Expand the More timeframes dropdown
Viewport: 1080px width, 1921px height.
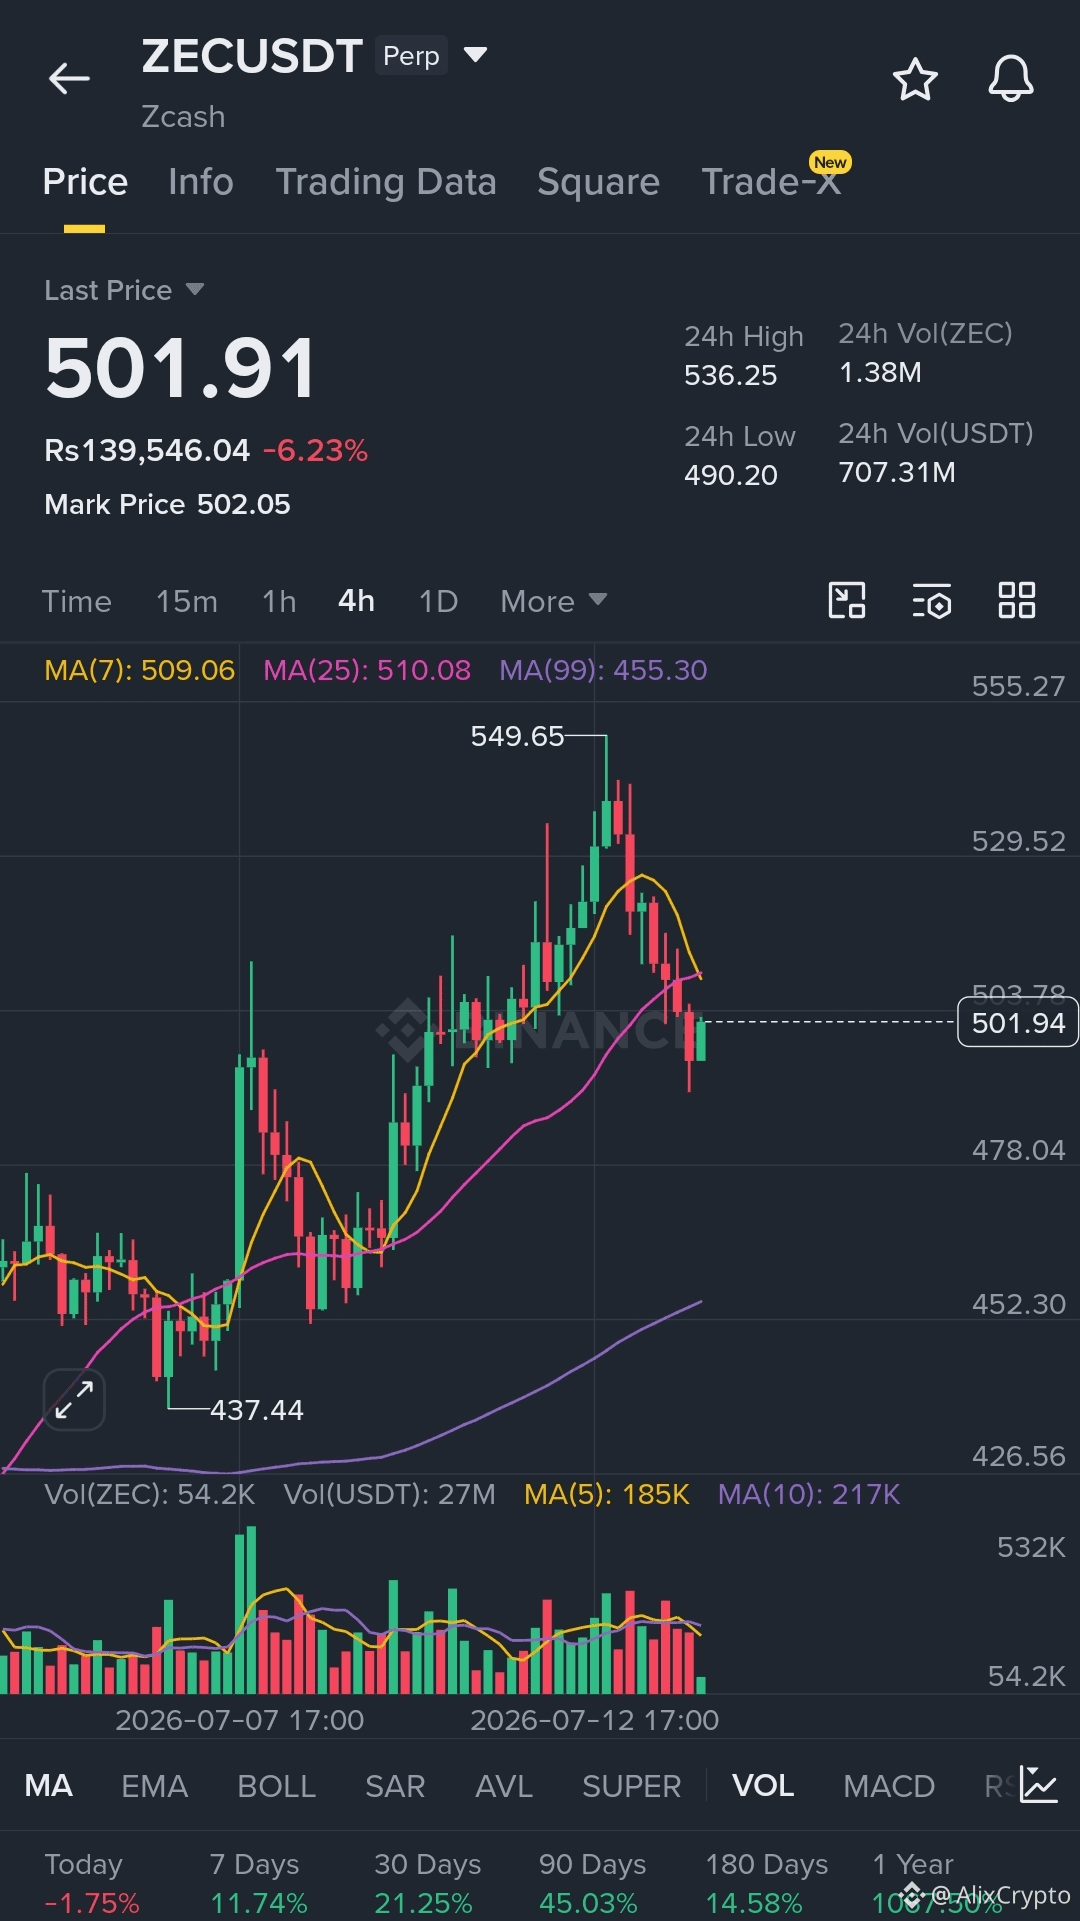553,601
